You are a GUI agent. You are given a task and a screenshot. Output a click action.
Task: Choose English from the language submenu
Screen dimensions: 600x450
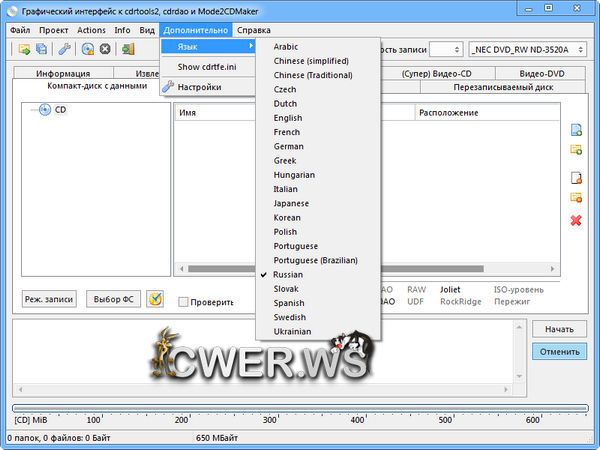tap(288, 118)
